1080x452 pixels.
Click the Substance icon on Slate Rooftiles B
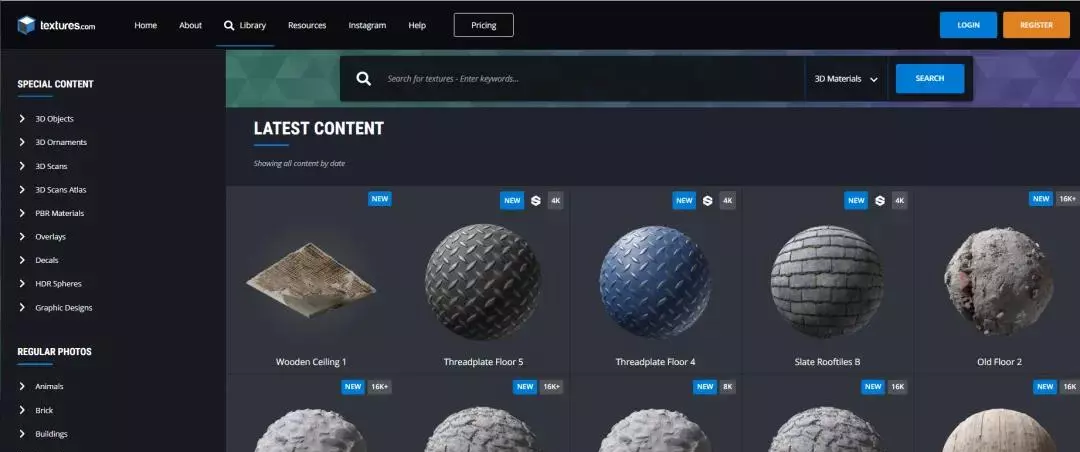(x=880, y=201)
